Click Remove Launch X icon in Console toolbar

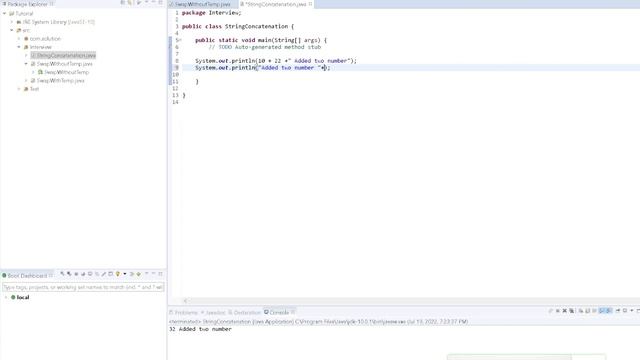tap(564, 311)
